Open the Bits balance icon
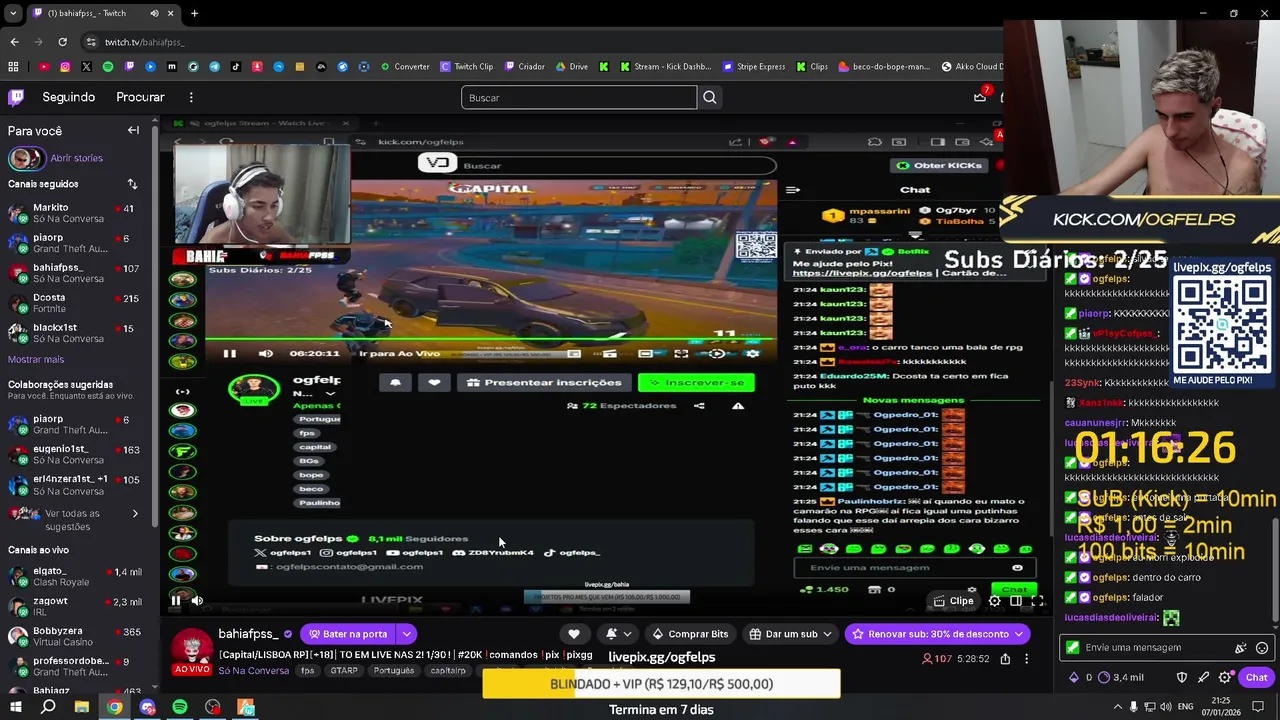 point(1075,677)
